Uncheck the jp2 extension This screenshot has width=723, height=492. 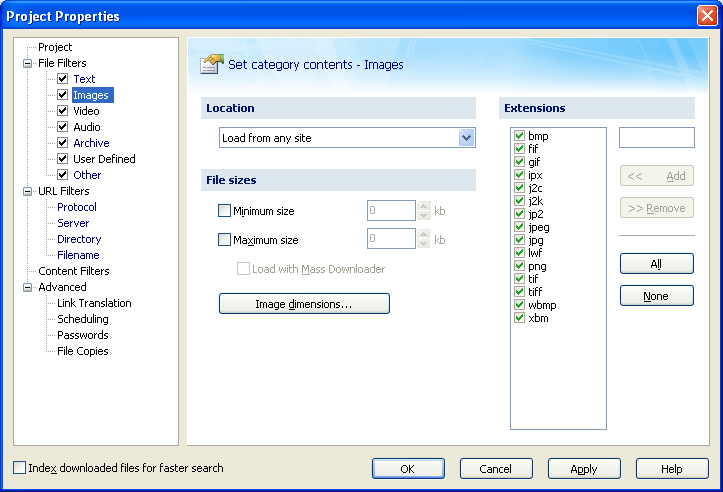[519, 214]
